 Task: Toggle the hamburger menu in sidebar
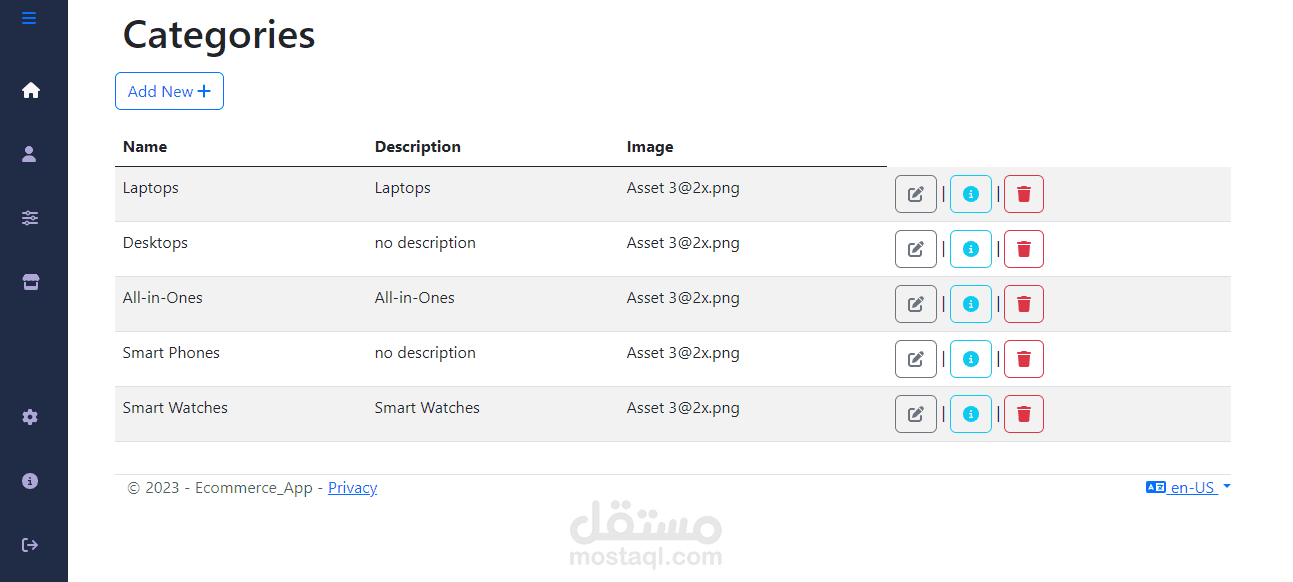(29, 18)
